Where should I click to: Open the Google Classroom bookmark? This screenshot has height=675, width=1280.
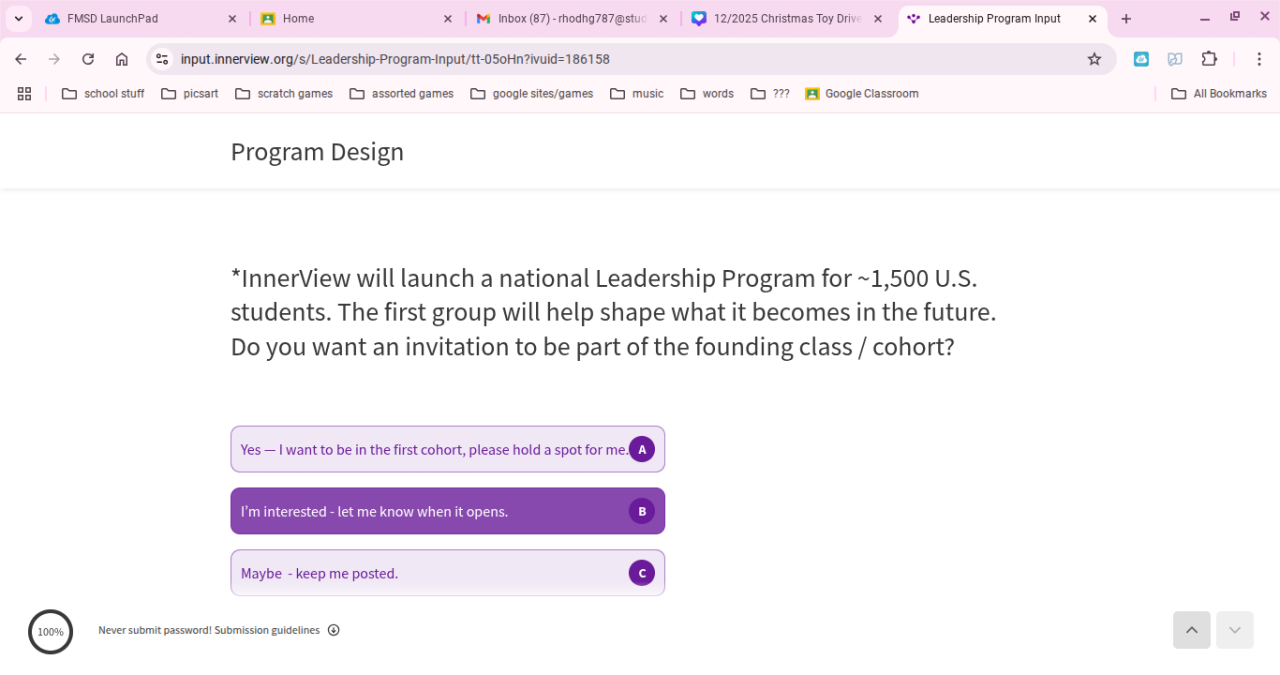coord(861,94)
